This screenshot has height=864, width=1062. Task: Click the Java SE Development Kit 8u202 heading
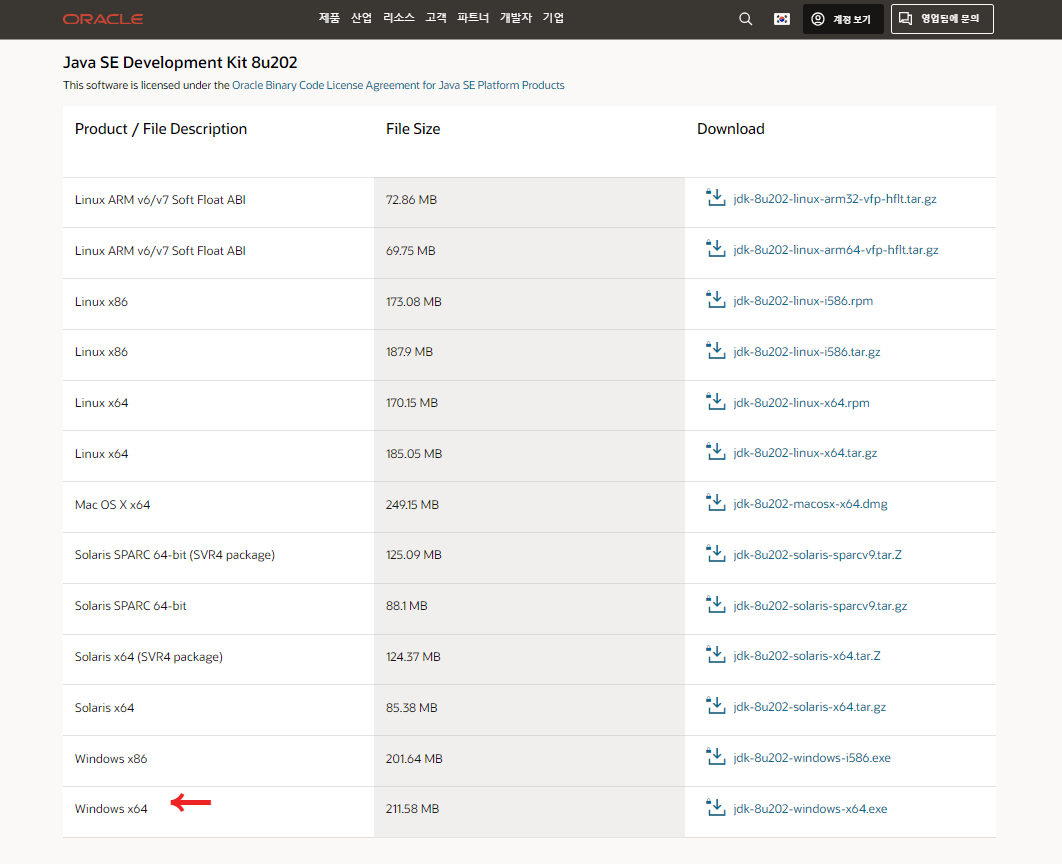pos(180,62)
